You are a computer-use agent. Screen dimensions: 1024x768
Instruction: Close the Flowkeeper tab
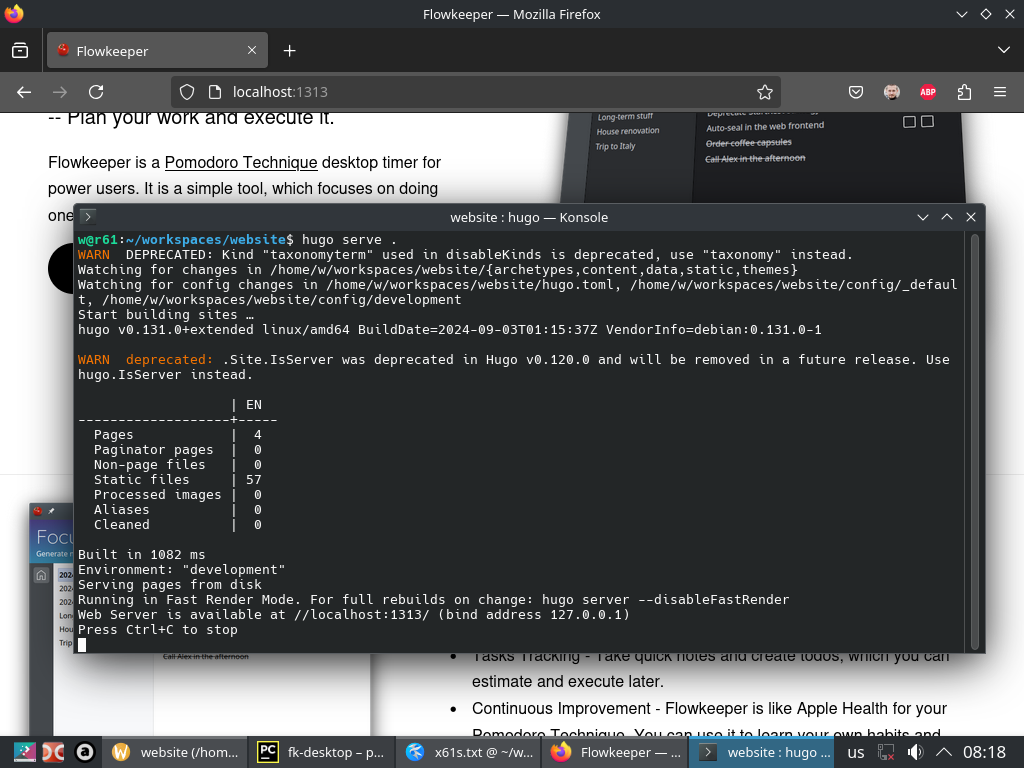point(251,50)
